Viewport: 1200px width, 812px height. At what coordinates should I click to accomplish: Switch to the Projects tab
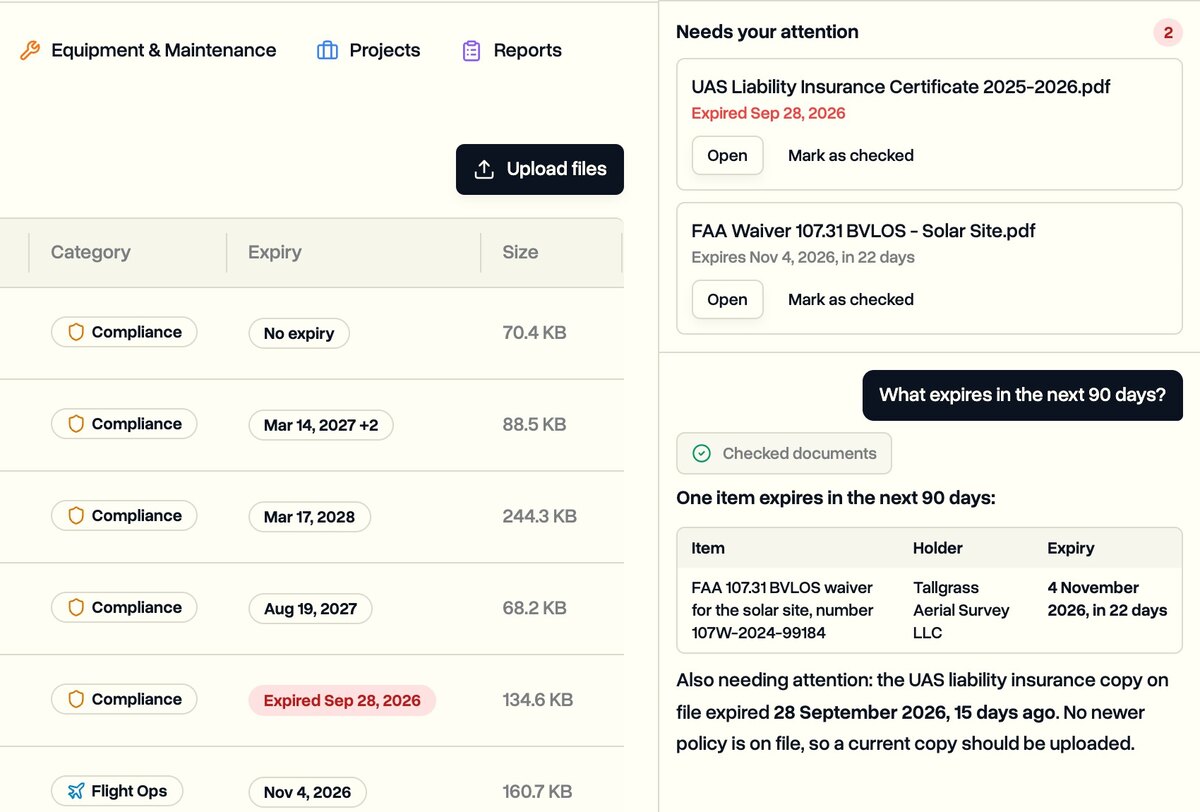(x=368, y=50)
